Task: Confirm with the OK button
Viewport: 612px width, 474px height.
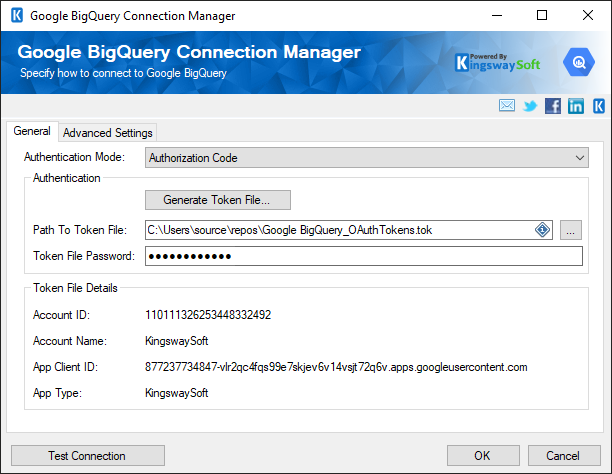Action: (483, 456)
